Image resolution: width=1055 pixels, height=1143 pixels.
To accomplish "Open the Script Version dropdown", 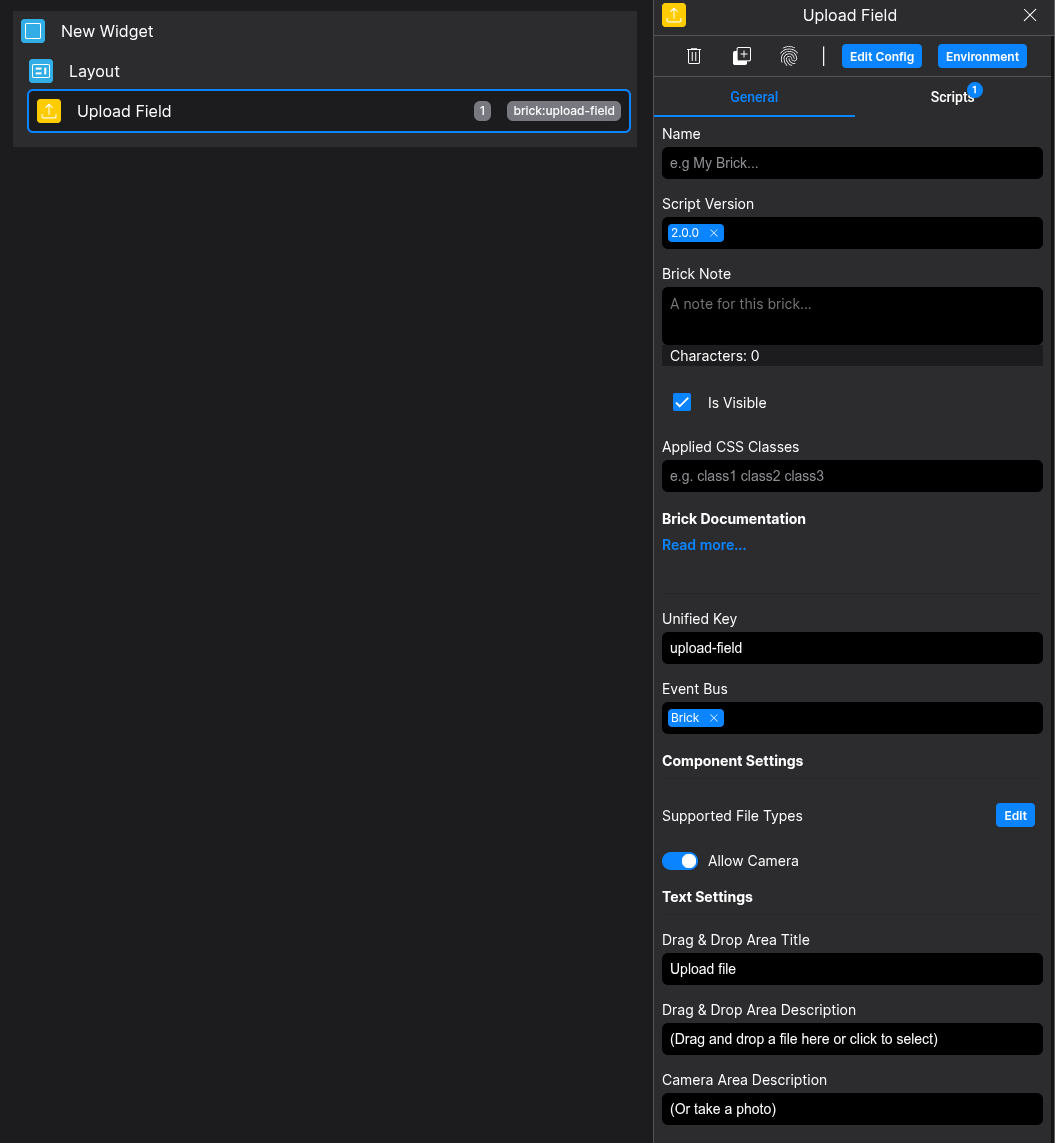I will click(x=880, y=233).
